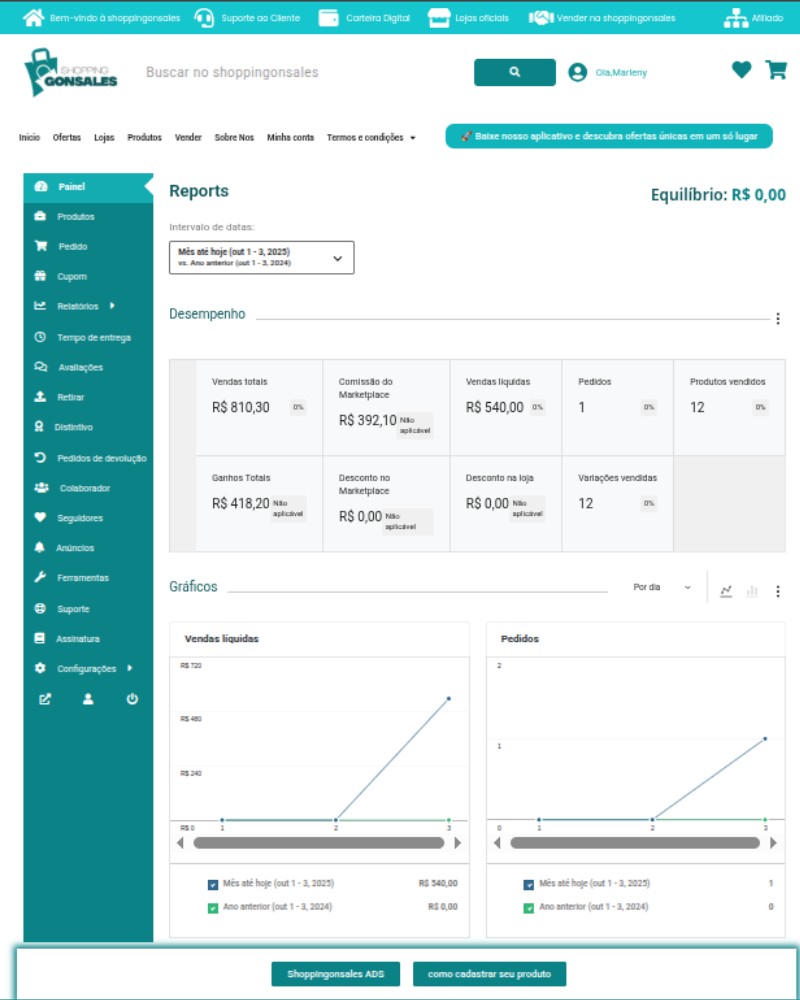Switch to bar chart view icon
800x1000 pixels.
pyautogui.click(x=752, y=591)
